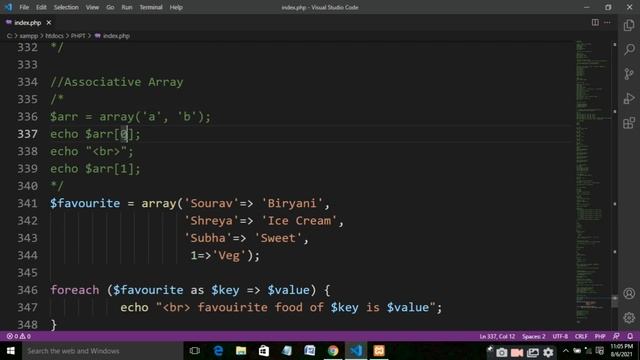Click the $favourite variable on line 341

85,203
